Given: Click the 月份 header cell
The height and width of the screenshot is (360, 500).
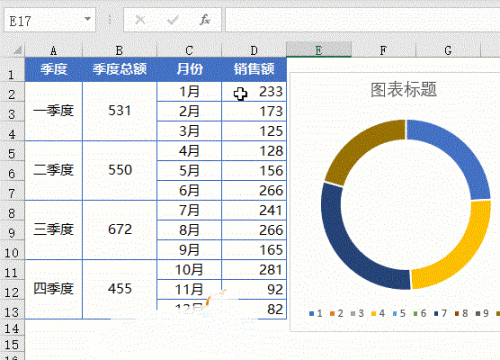Looking at the screenshot, I should click(x=189, y=69).
